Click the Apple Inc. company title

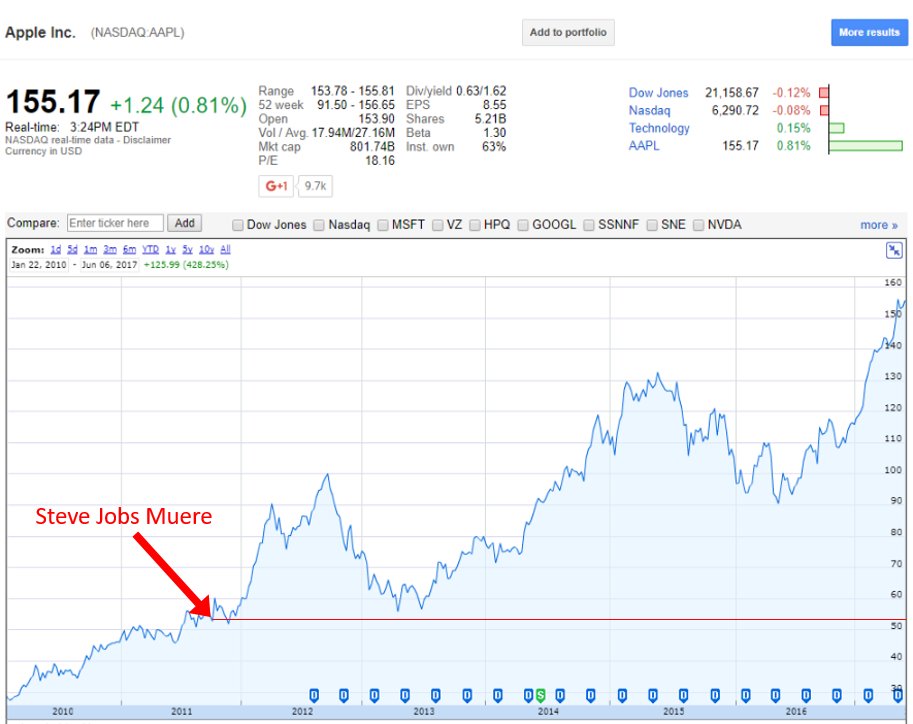[40, 33]
